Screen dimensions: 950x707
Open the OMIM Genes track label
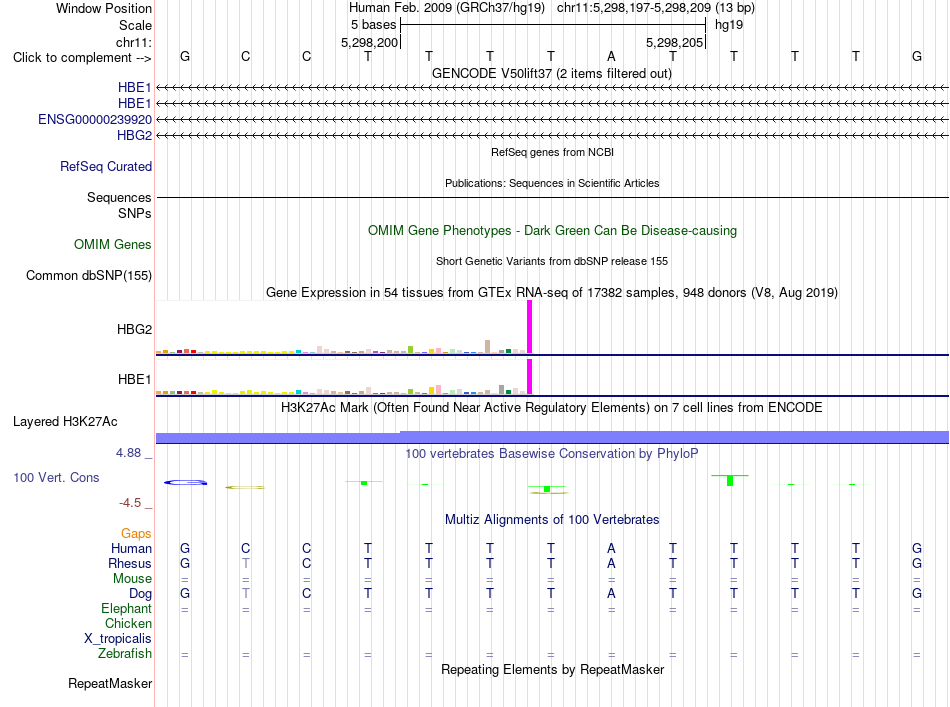point(113,244)
